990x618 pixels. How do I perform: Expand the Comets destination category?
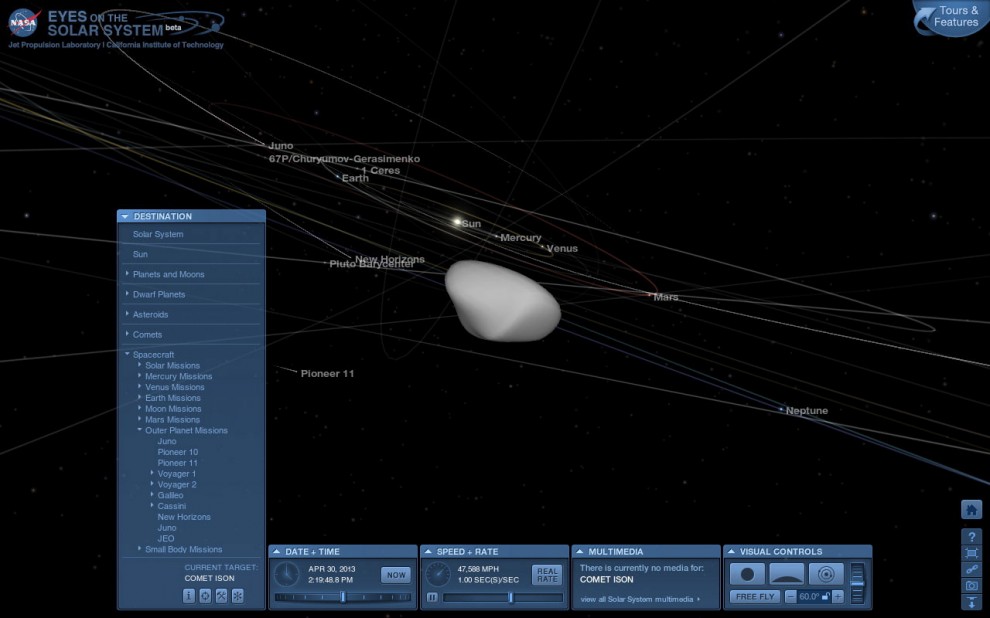(147, 335)
